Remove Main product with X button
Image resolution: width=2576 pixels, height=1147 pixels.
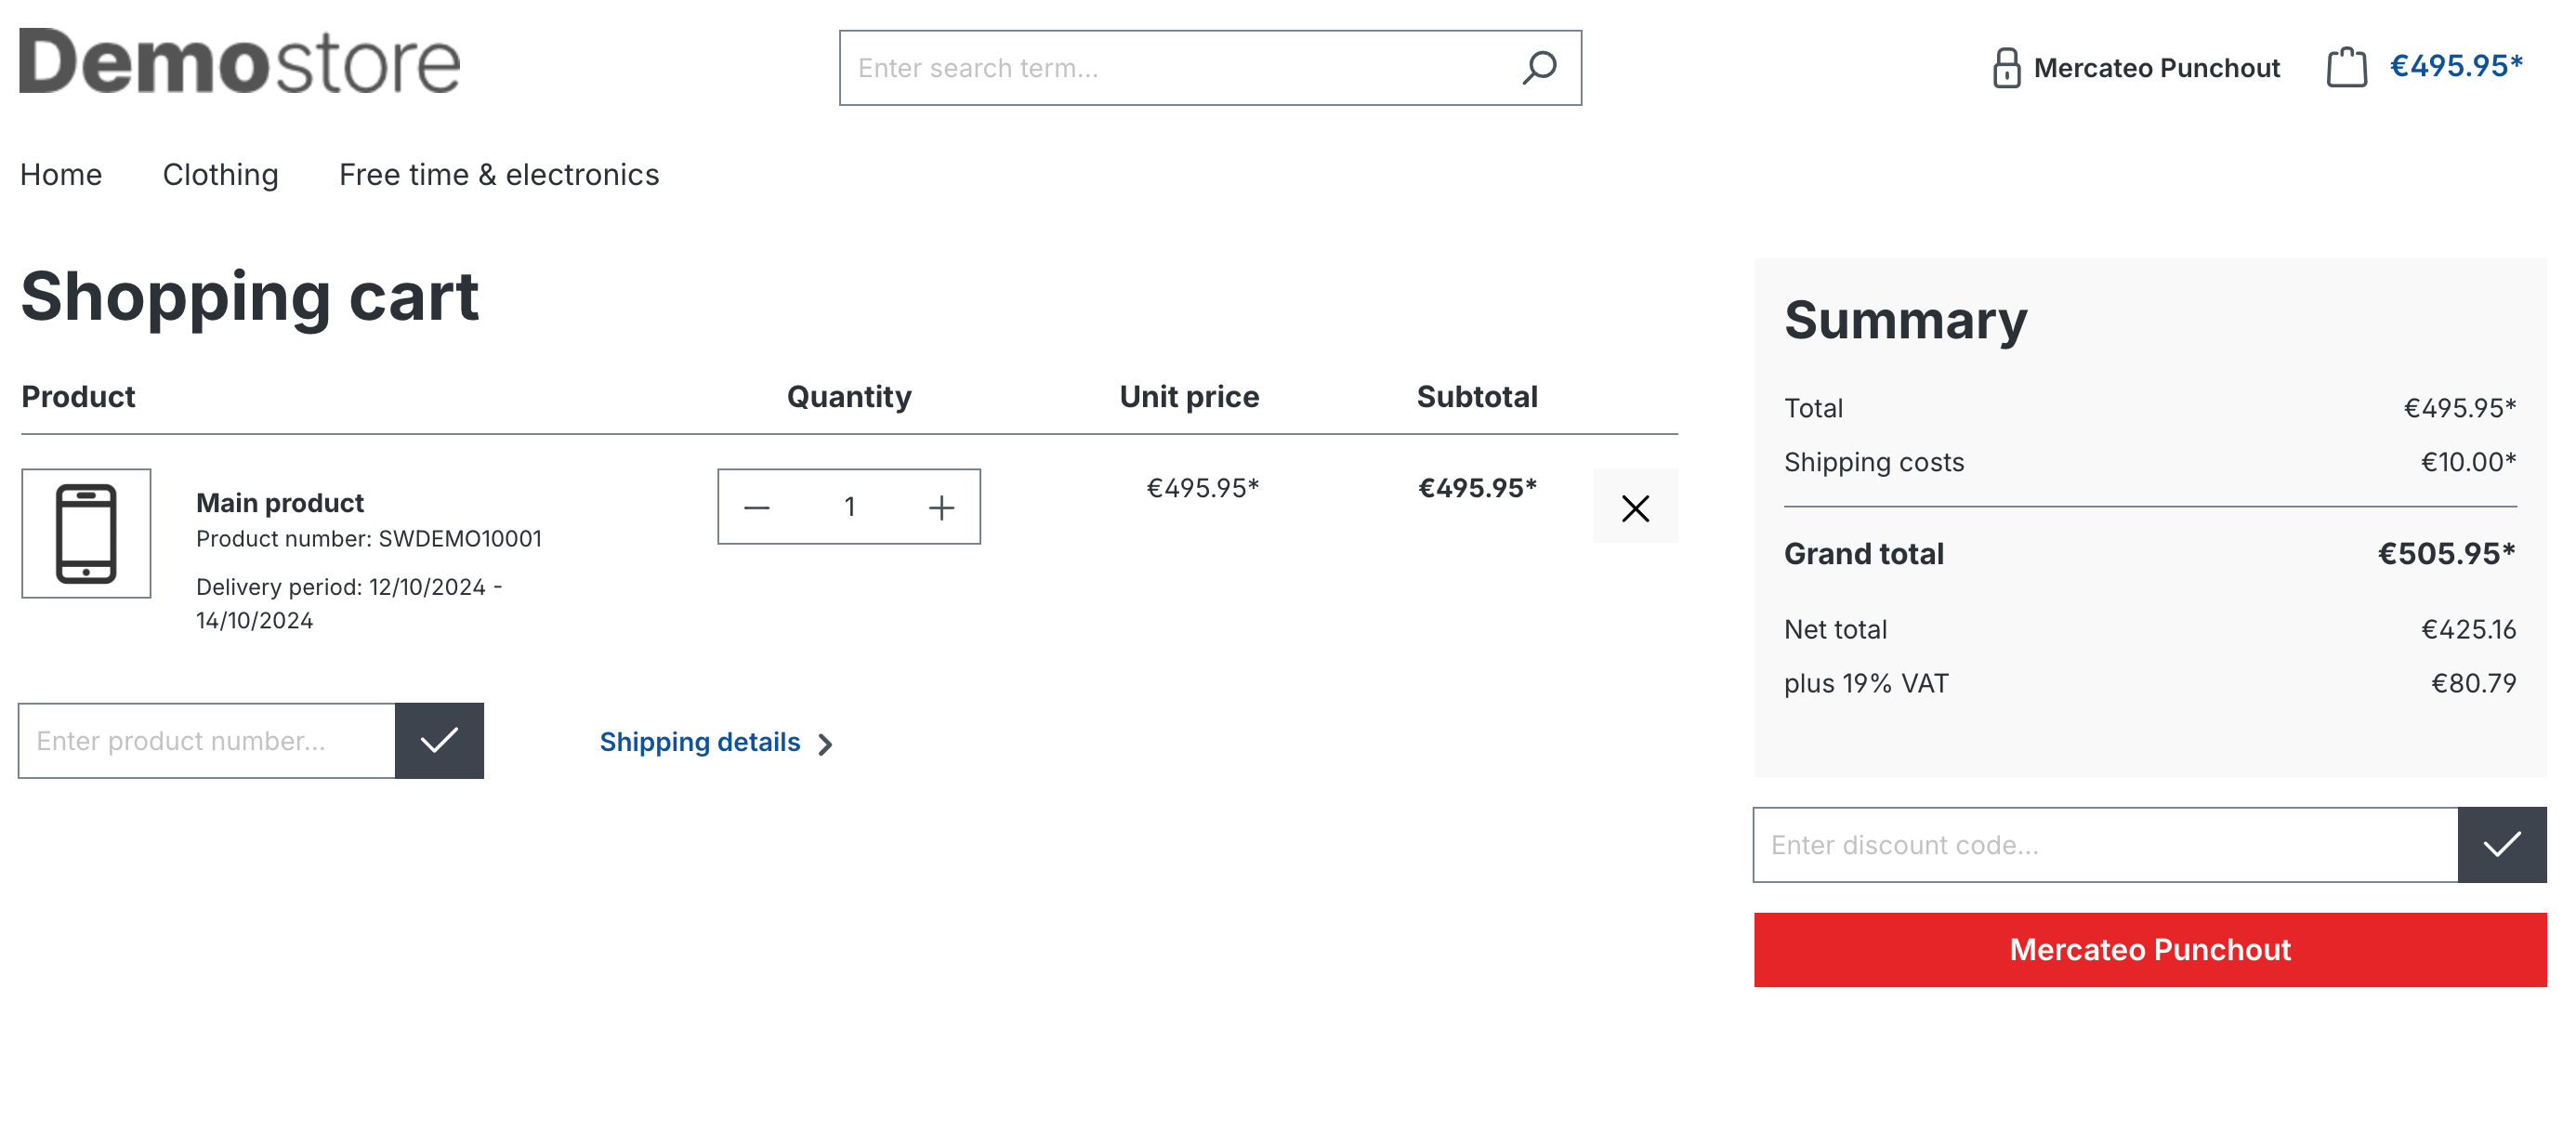point(1635,507)
